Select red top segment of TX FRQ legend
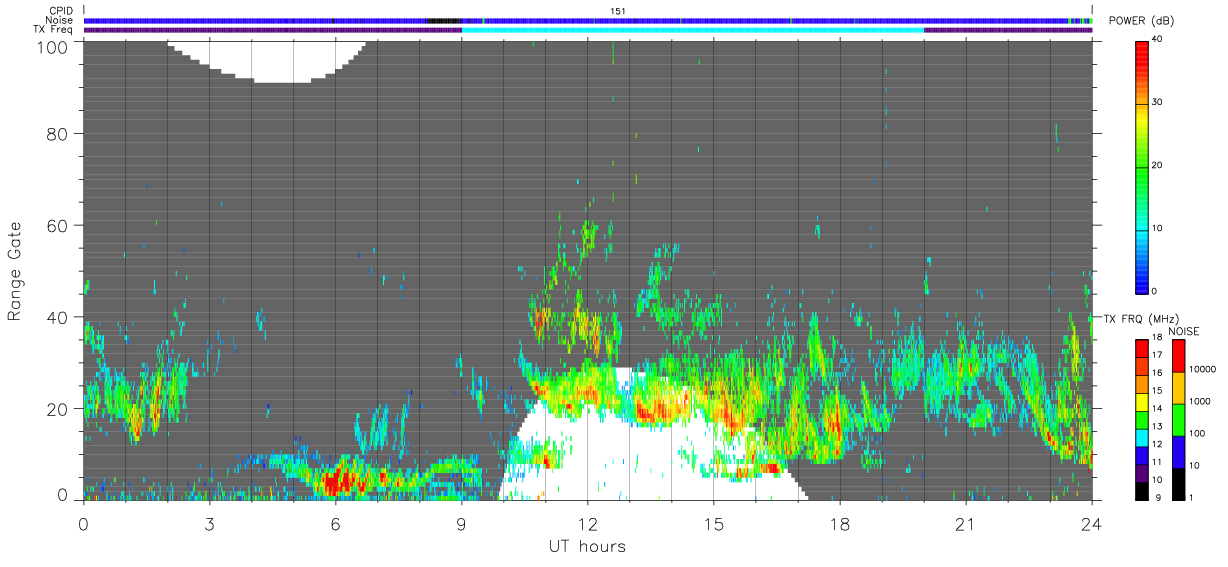The width and height of the screenshot is (1228, 567). (1142, 348)
